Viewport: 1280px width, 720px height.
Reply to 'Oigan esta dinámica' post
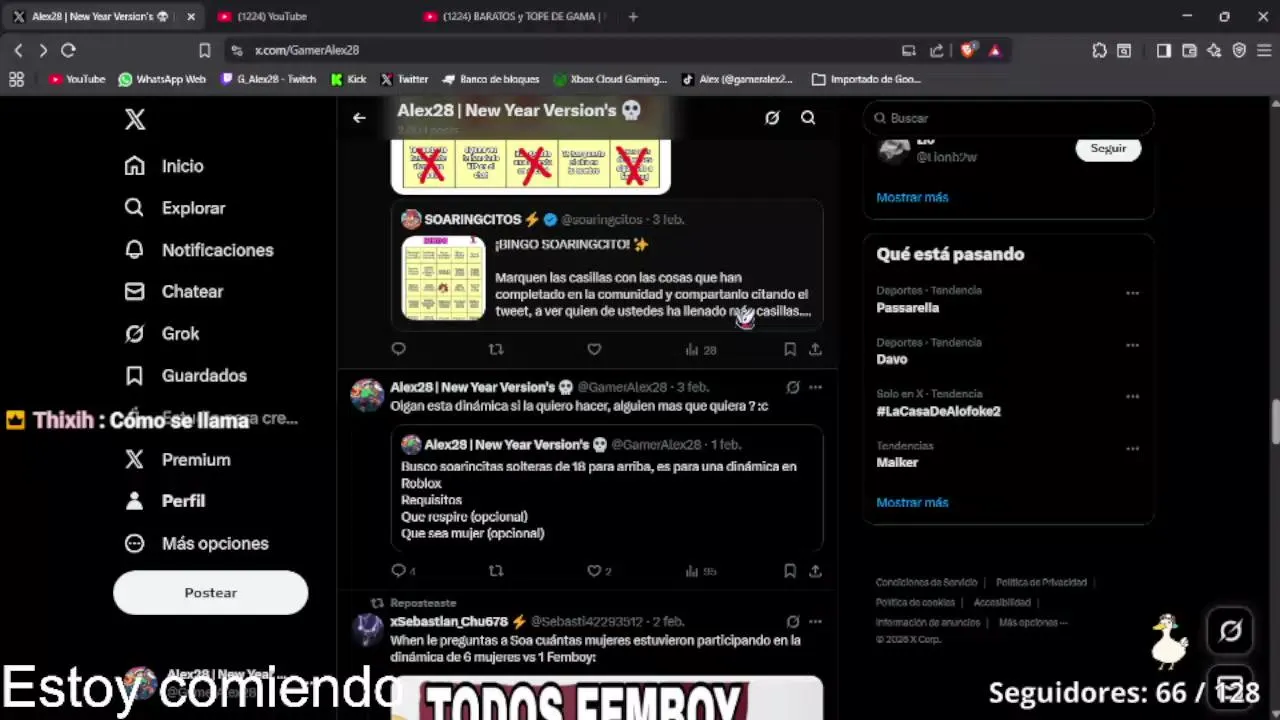[402, 571]
